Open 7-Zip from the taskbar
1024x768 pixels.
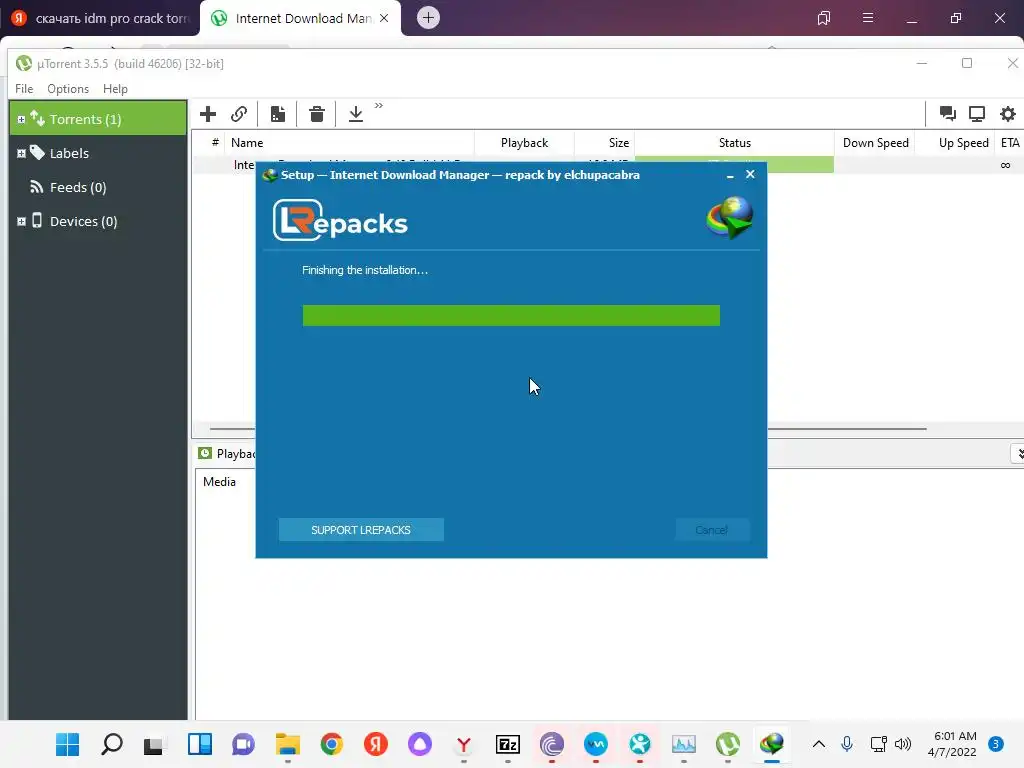point(507,744)
